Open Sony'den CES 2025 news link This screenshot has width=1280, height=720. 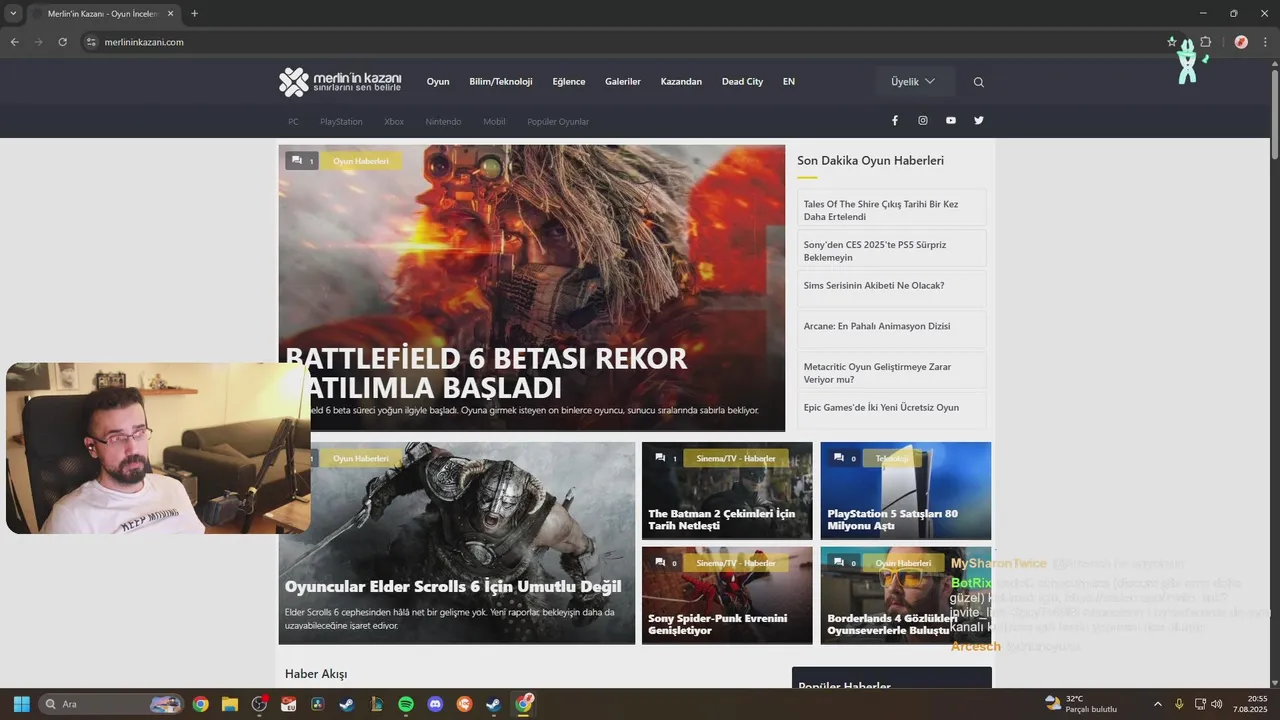point(892,250)
